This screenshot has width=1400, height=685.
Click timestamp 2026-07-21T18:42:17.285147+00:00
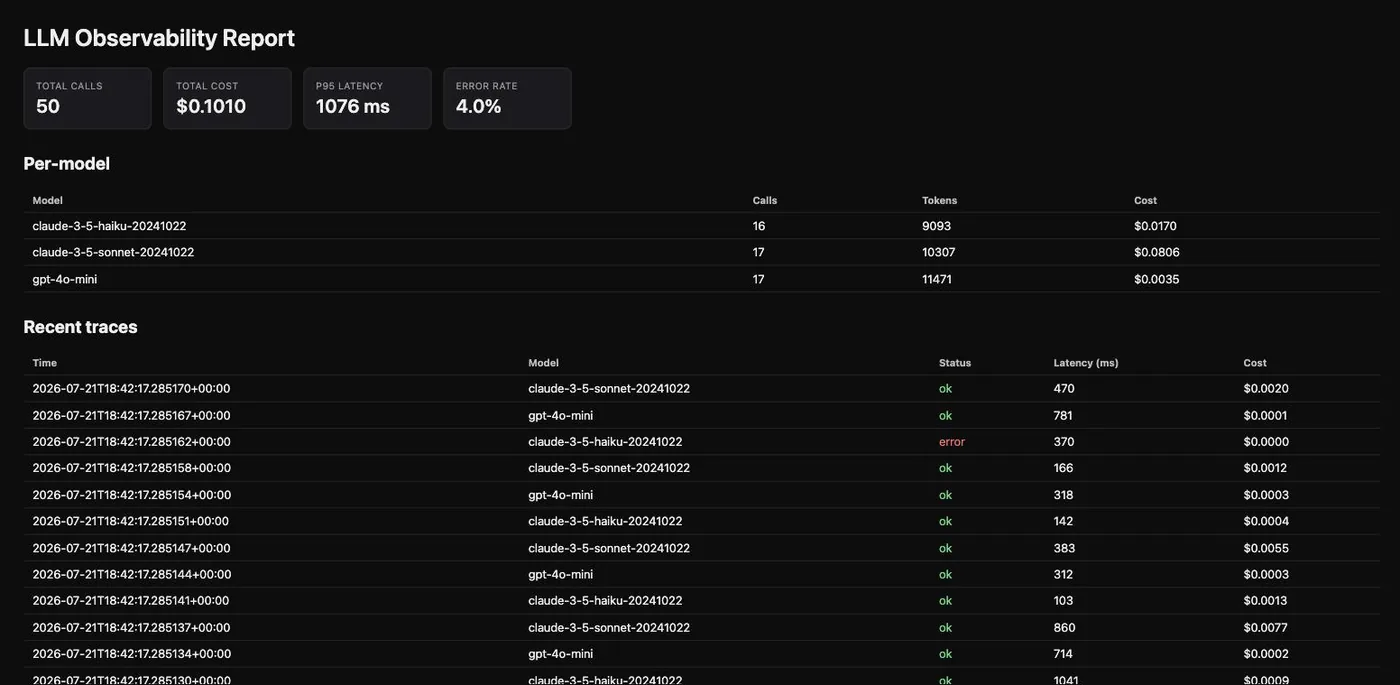tap(131, 548)
